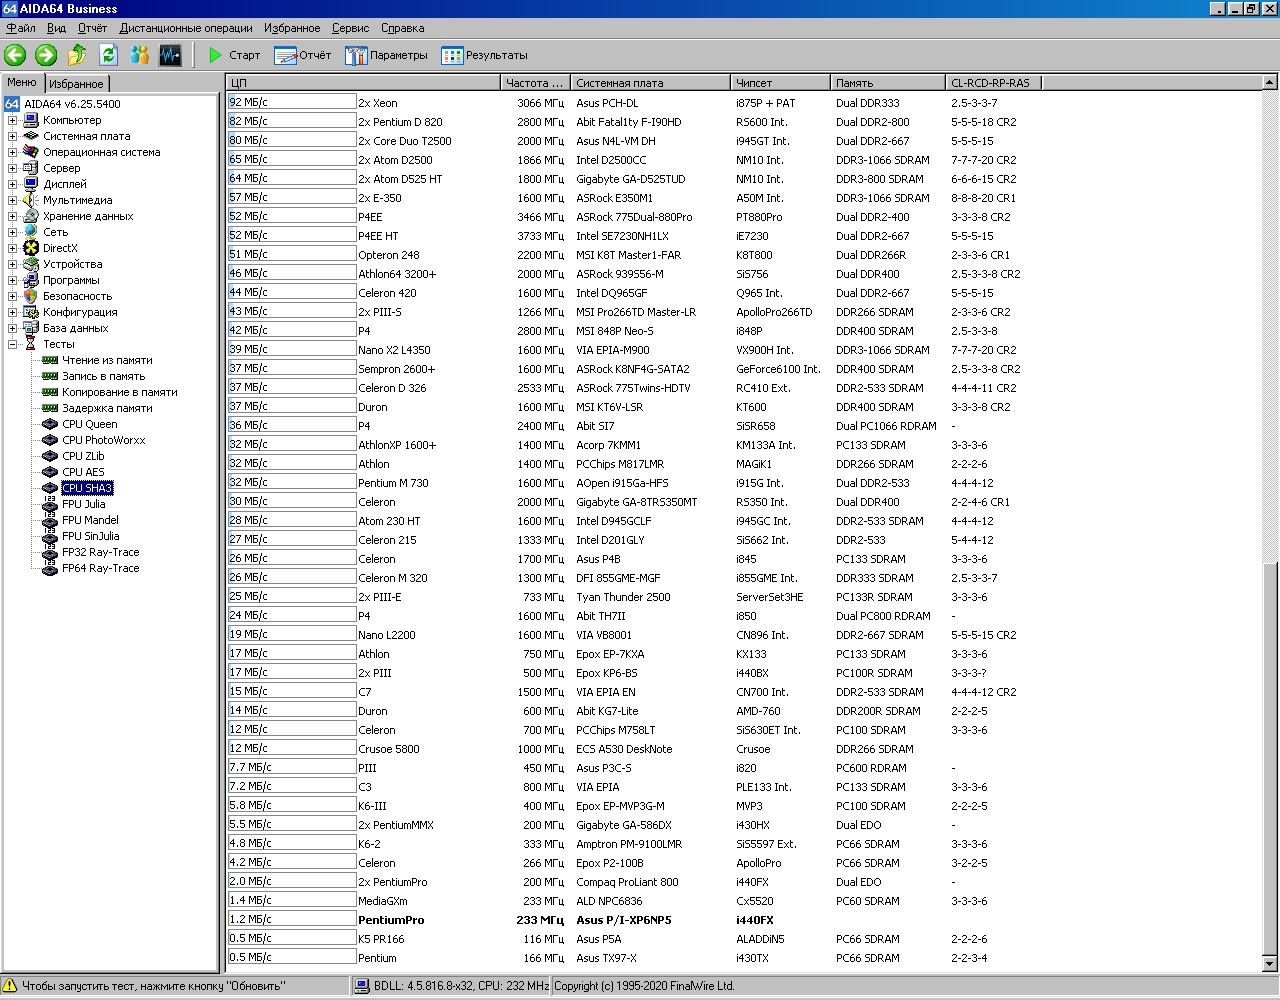This screenshot has width=1280, height=1000.
Task: Sort by the ЦП column header
Action: 363,83
